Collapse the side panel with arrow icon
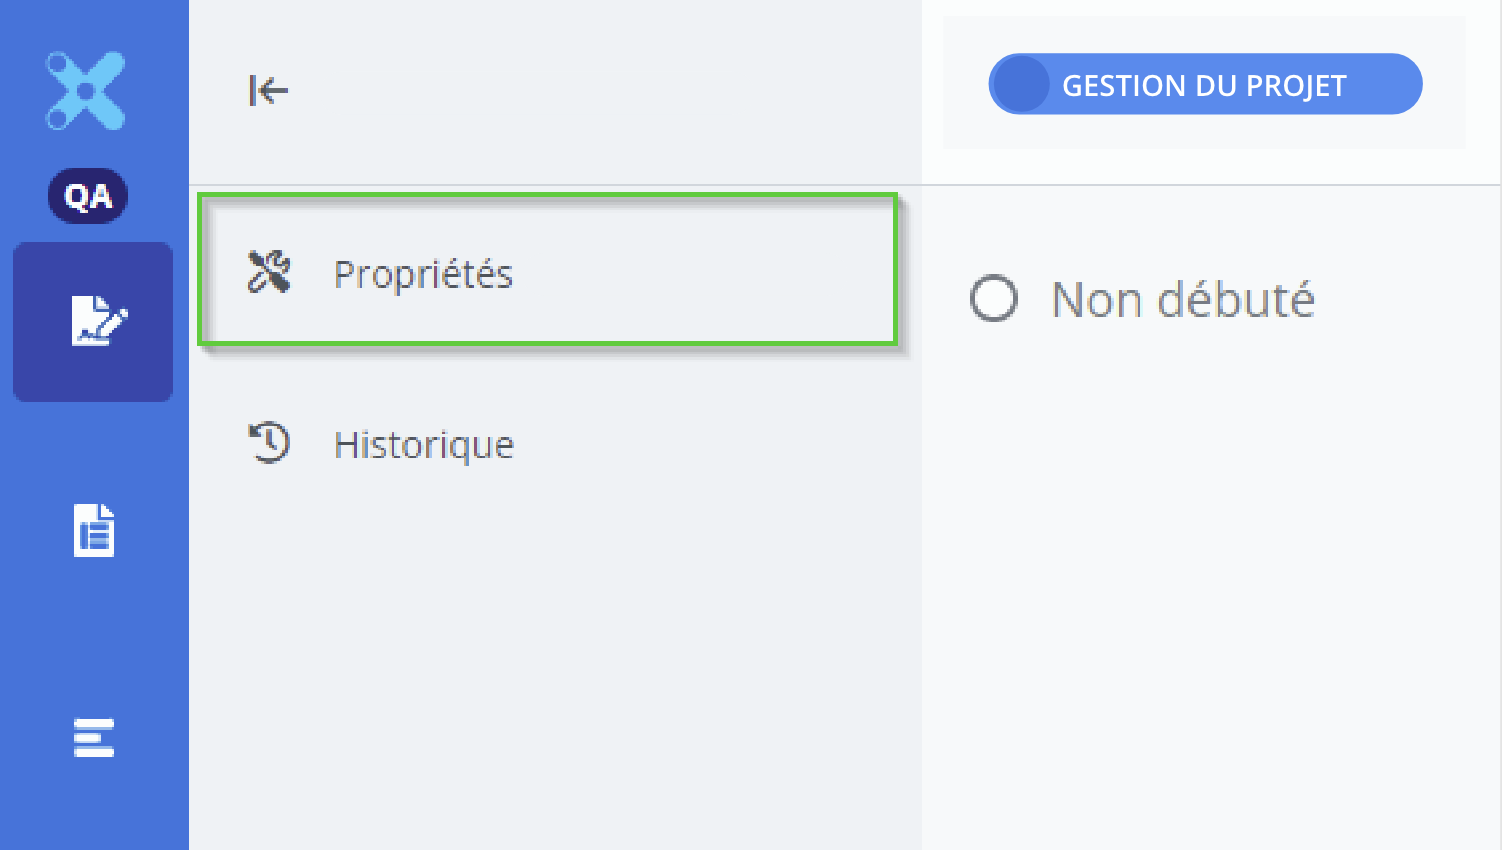The height and width of the screenshot is (850, 1502). (x=268, y=90)
